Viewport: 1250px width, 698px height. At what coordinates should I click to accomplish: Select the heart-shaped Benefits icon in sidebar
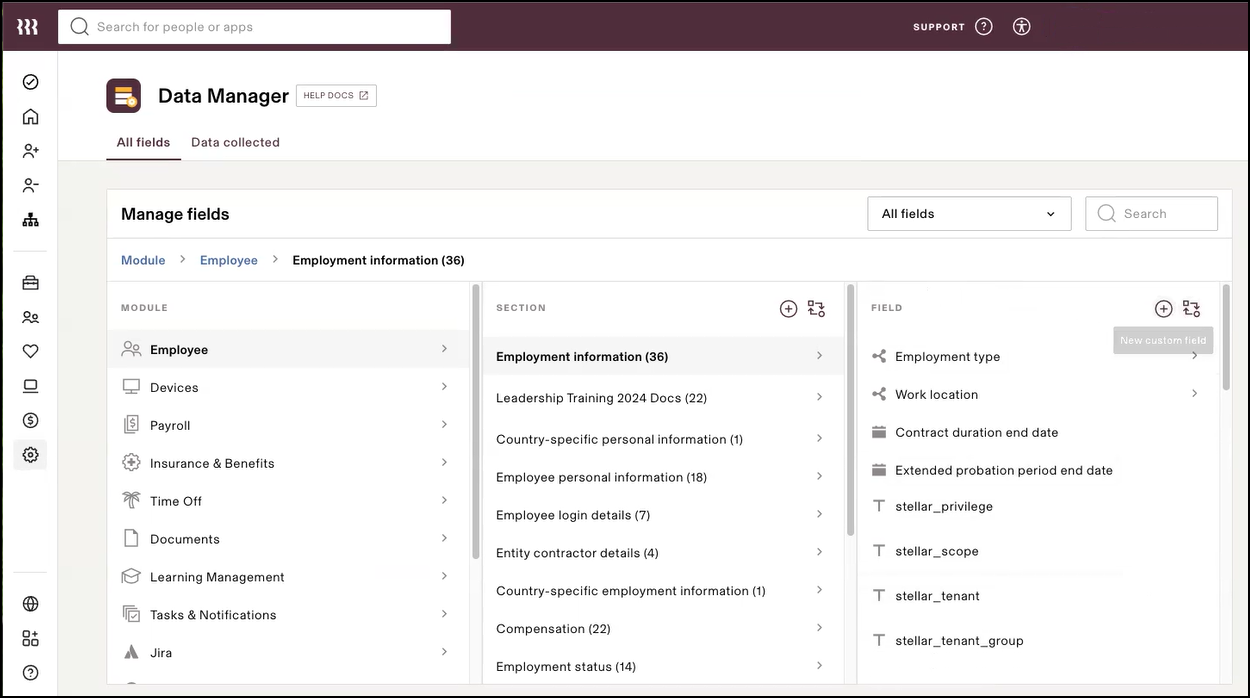pyautogui.click(x=29, y=351)
